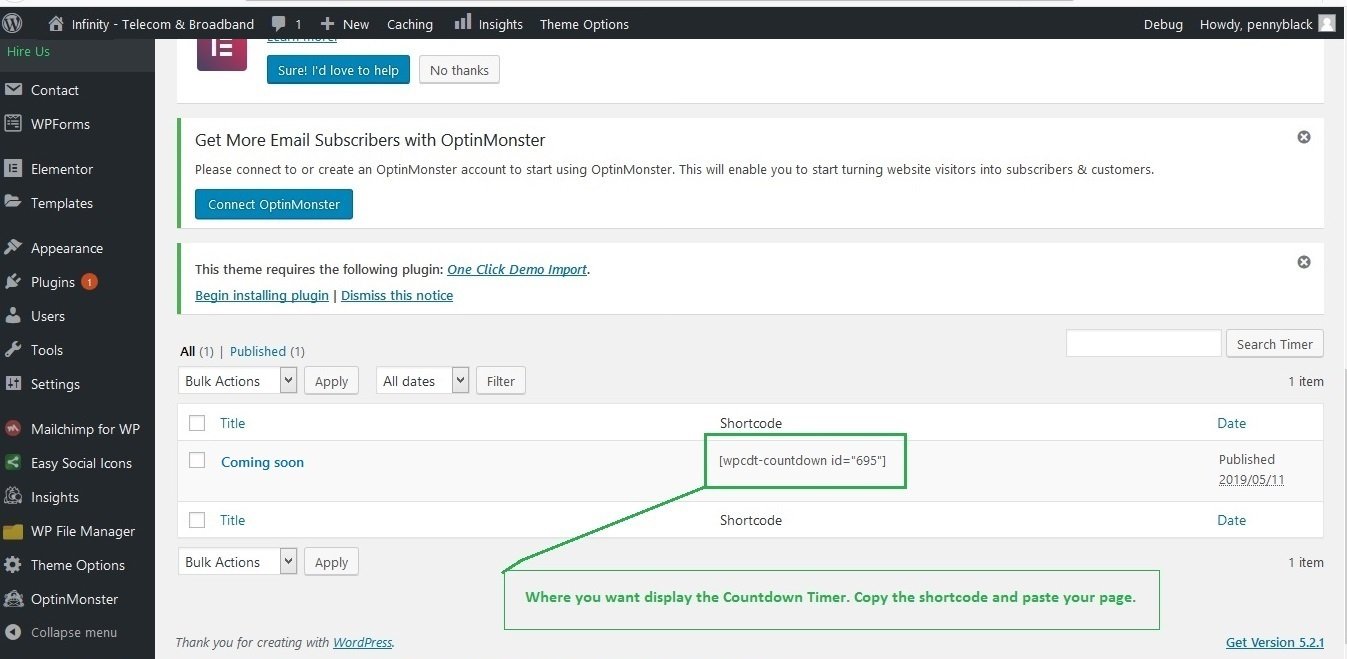
Task: Click the sidebar Insights icon
Action: pyautogui.click(x=13, y=497)
